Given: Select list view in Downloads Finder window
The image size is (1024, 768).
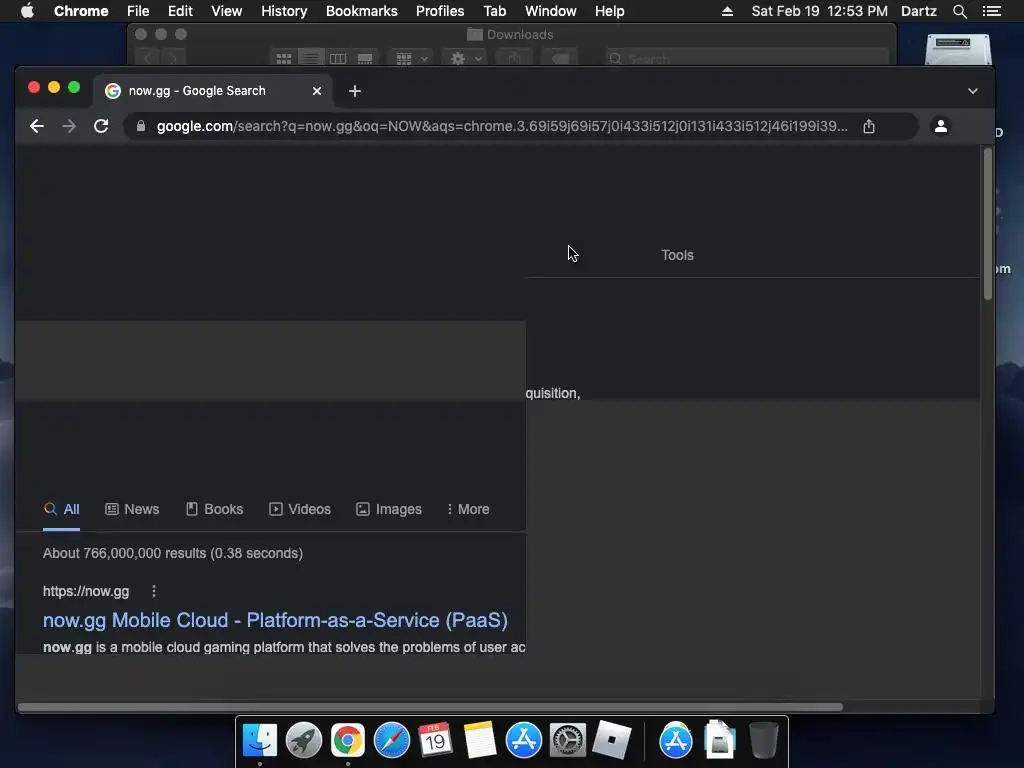Looking at the screenshot, I should coord(311,59).
